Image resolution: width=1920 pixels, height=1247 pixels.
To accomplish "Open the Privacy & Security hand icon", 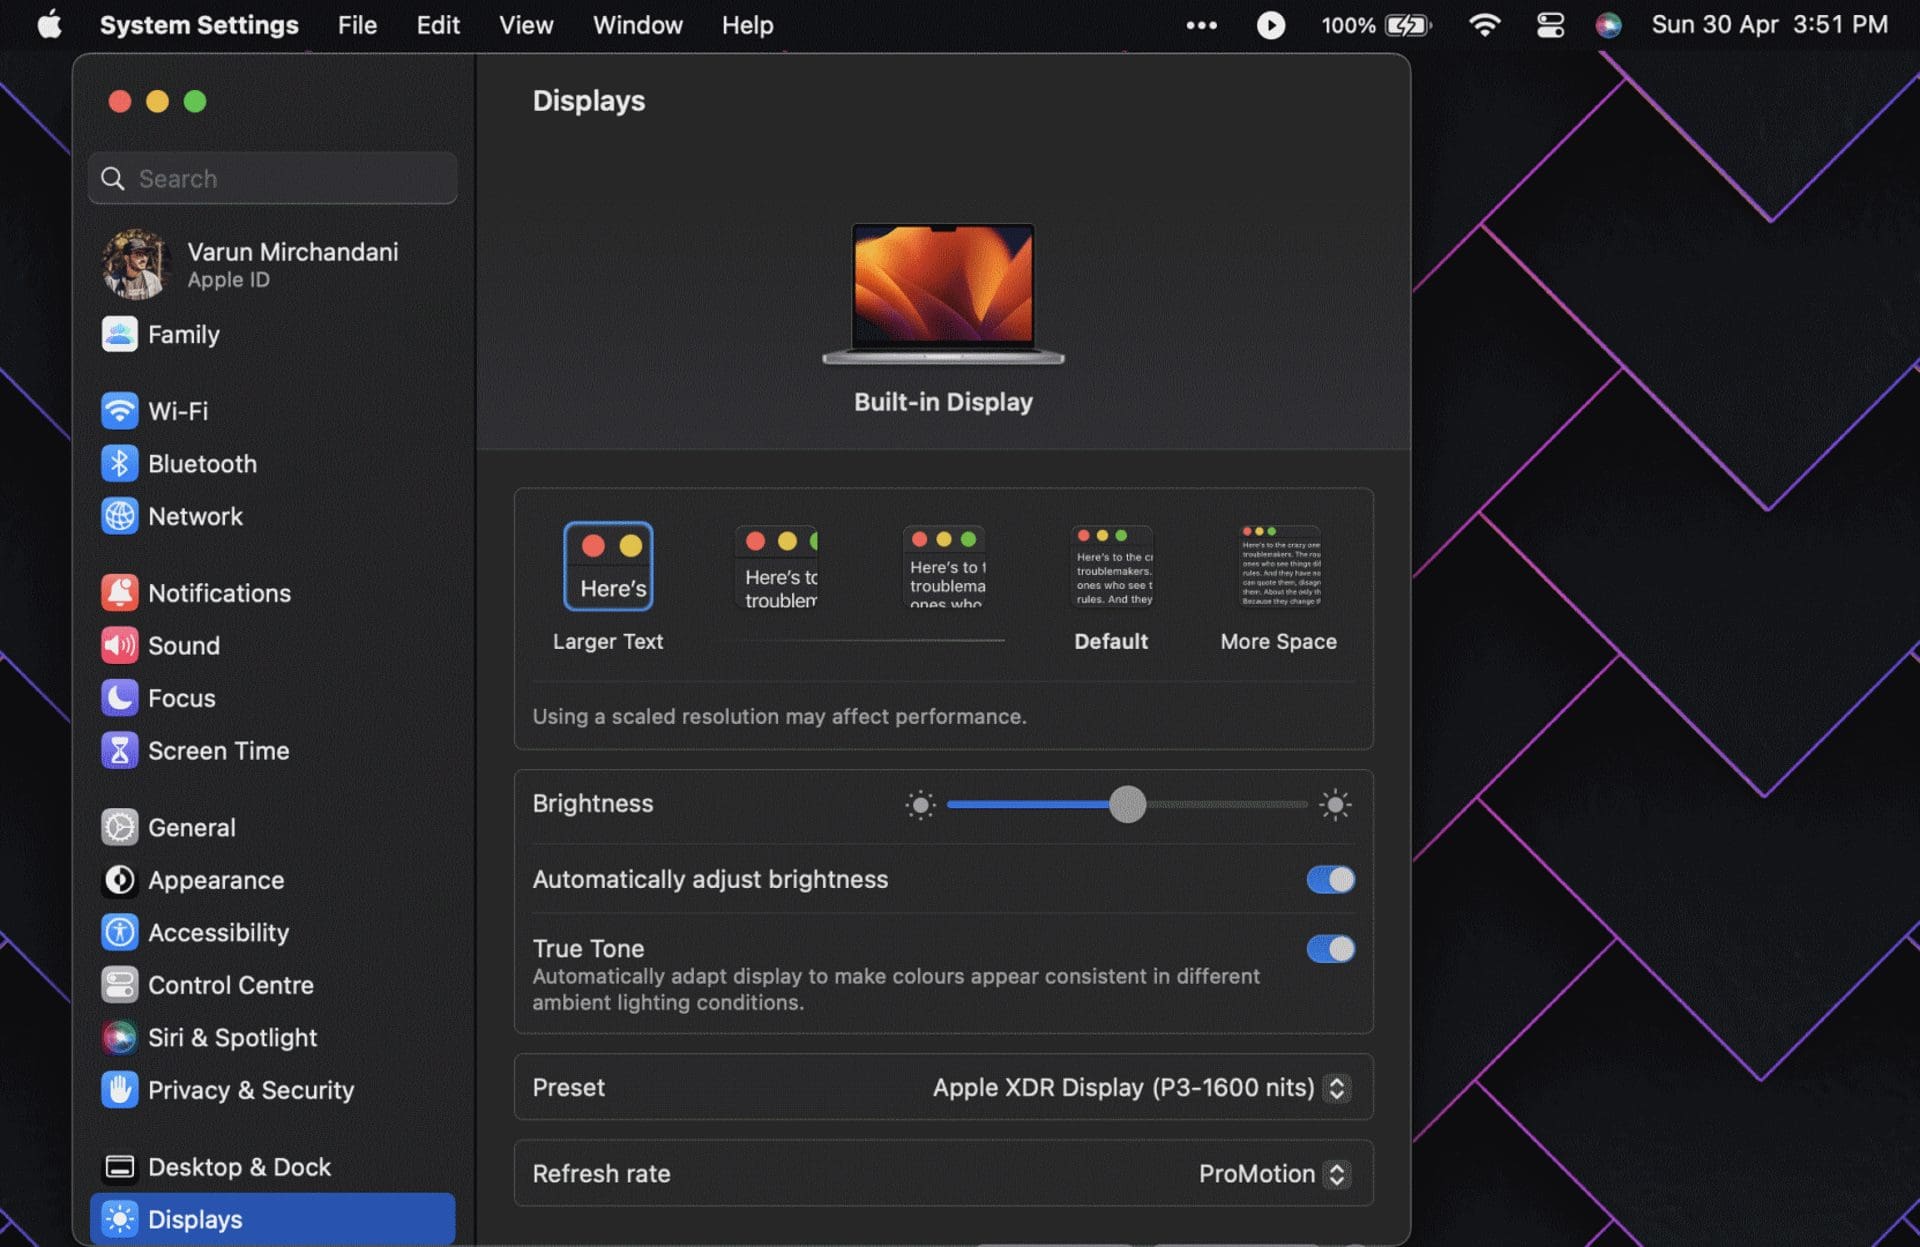I will tap(119, 1090).
